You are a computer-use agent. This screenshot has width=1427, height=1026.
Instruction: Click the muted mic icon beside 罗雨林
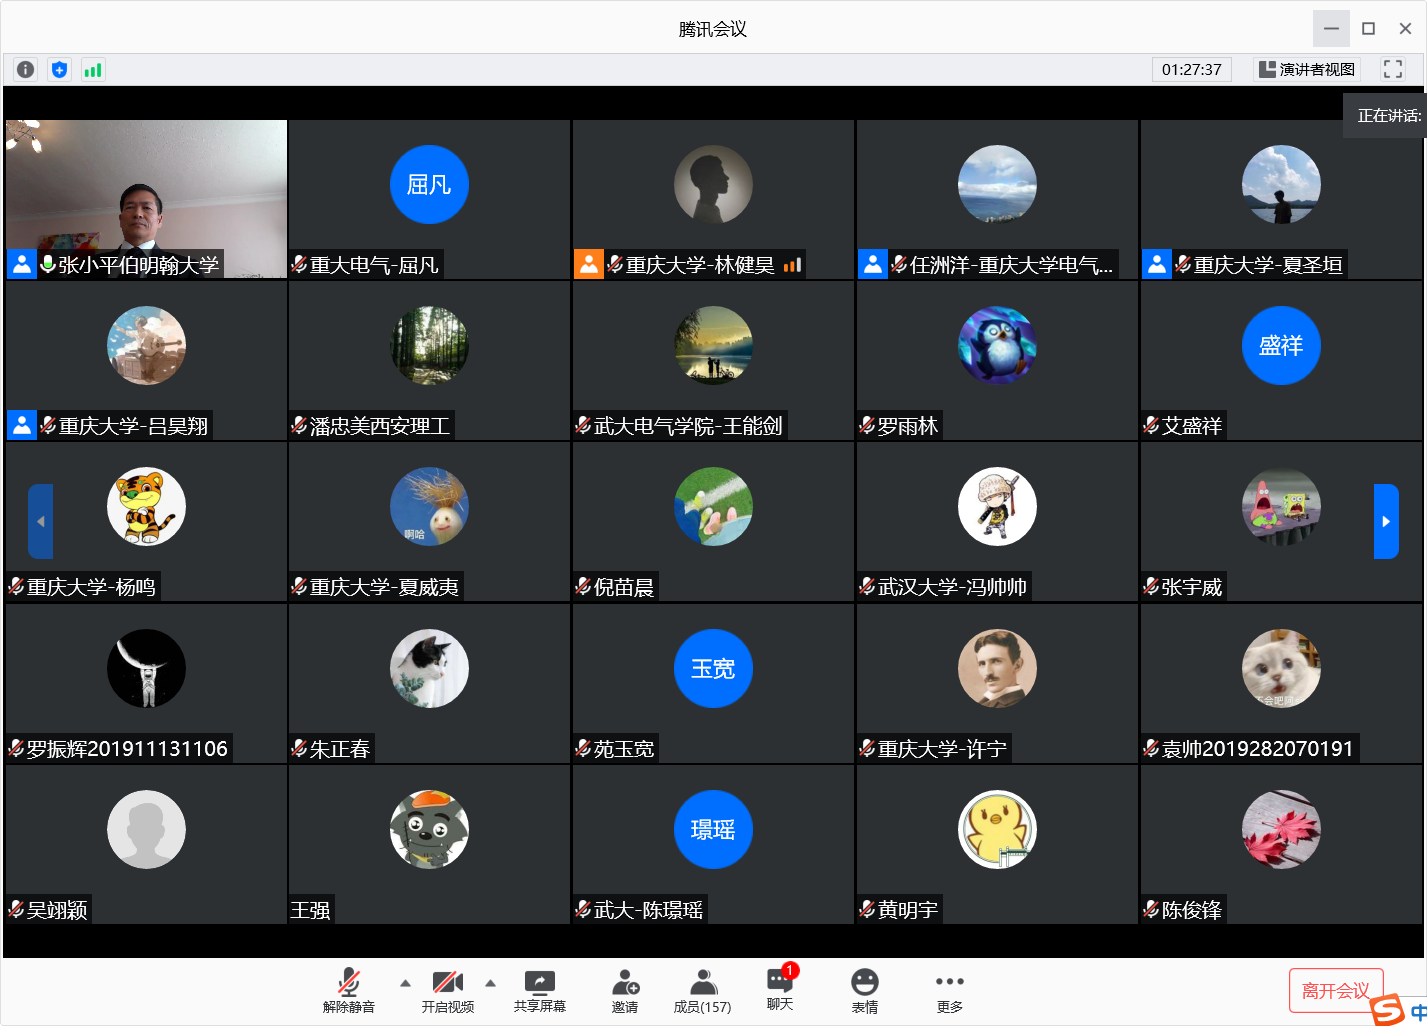click(867, 425)
